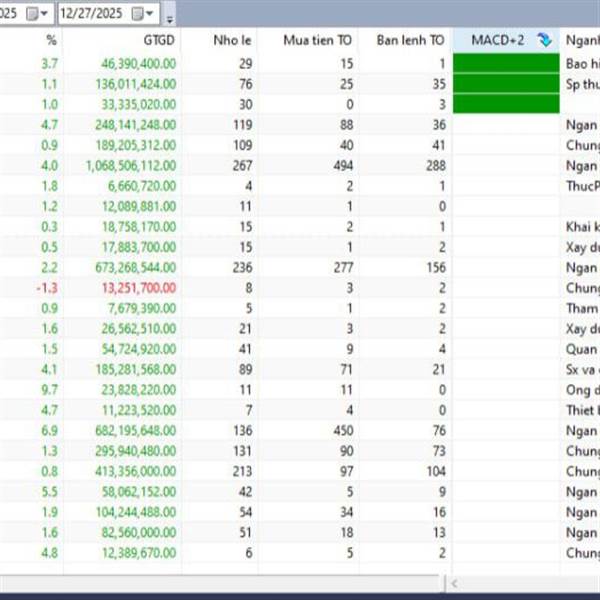600x600 pixels.
Task: Sort by the GTGD column header
Action: 159,40
